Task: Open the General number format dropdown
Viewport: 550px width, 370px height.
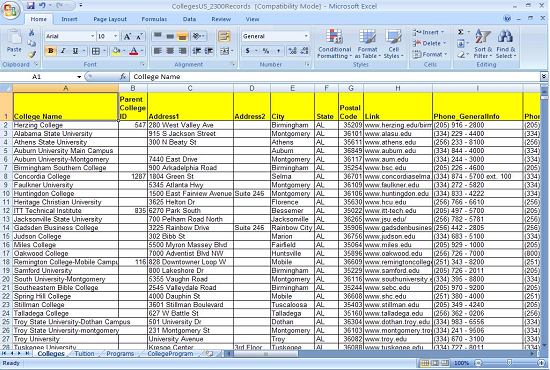Action: tap(306, 36)
